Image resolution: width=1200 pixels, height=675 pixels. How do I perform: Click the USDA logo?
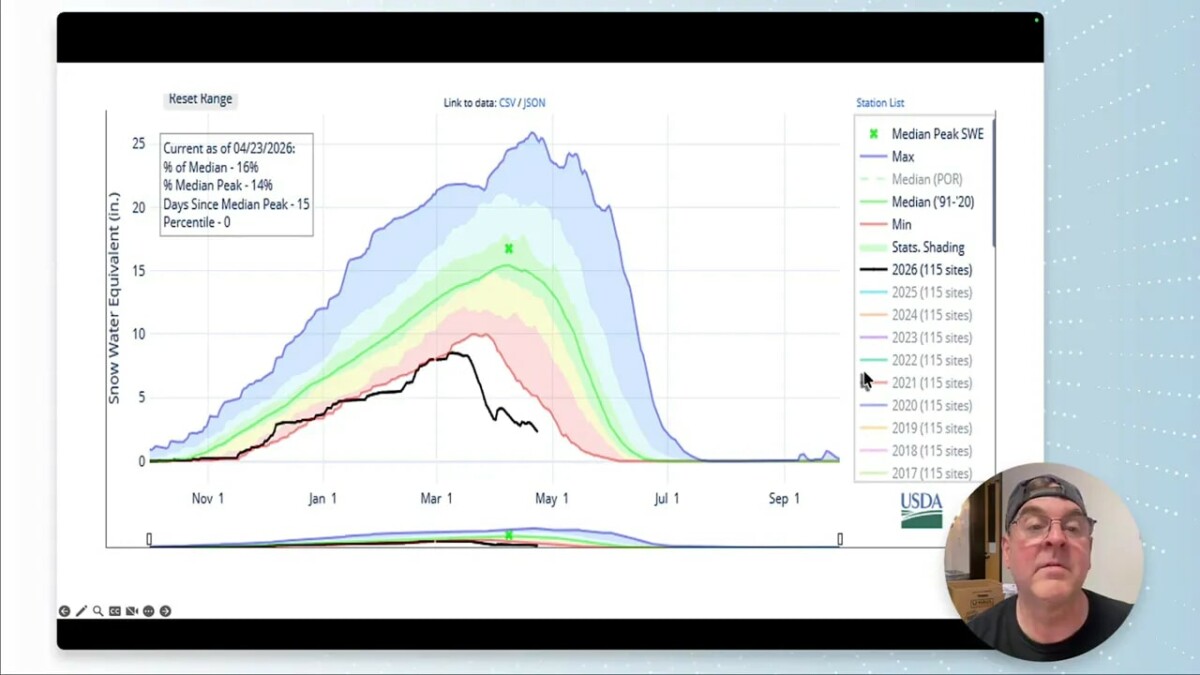pyautogui.click(x=921, y=510)
